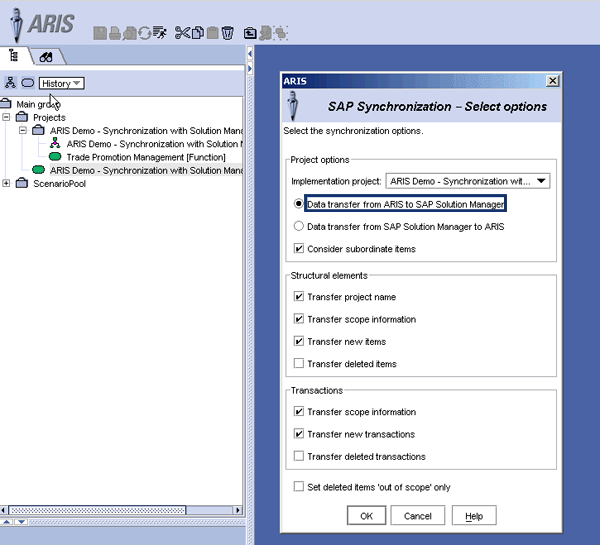Screen dimensions: 600x545
Task: Toggle Structural elements Transfer scope information
Action: pos(299,318)
